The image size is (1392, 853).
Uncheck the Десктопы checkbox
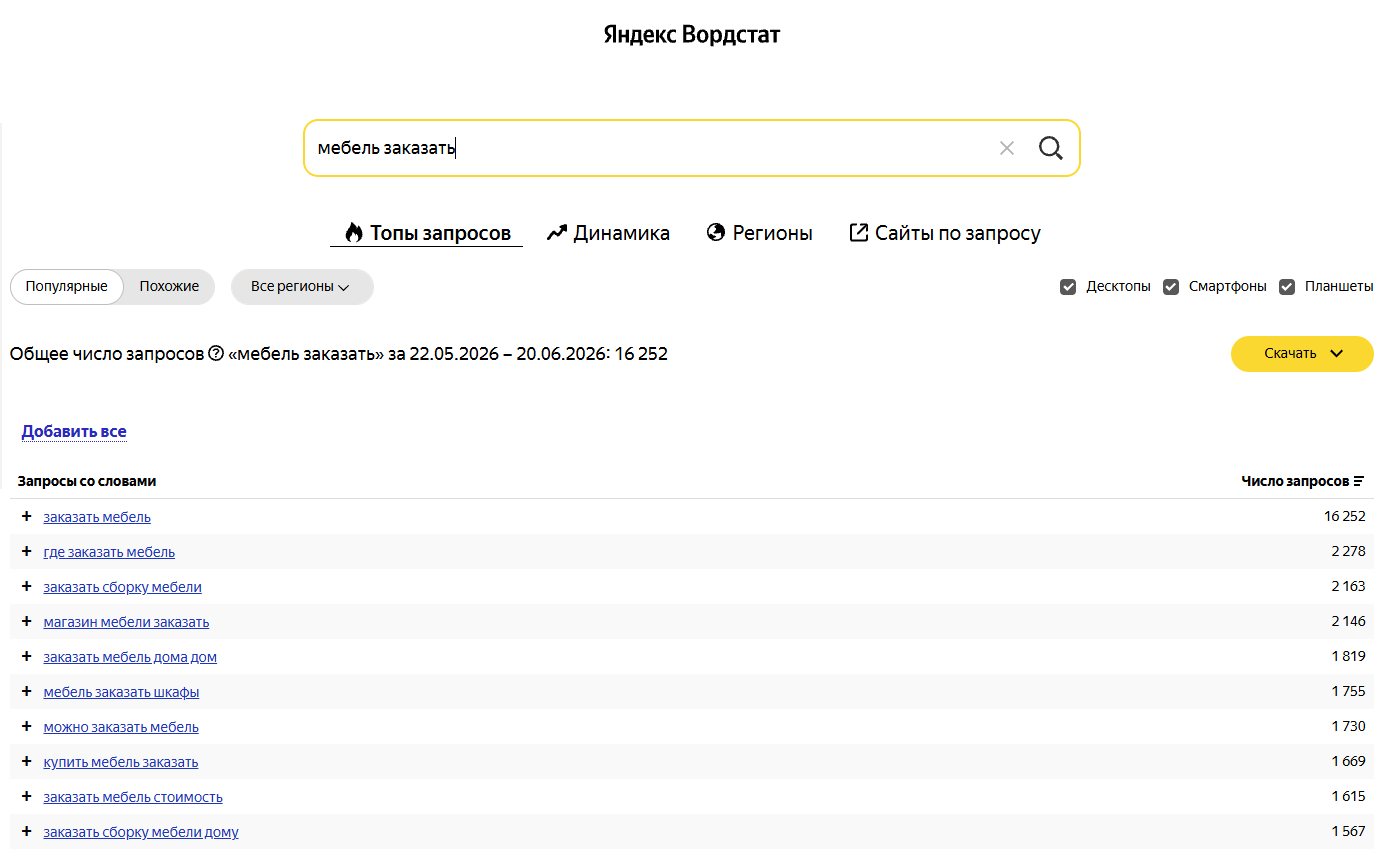(x=1068, y=287)
